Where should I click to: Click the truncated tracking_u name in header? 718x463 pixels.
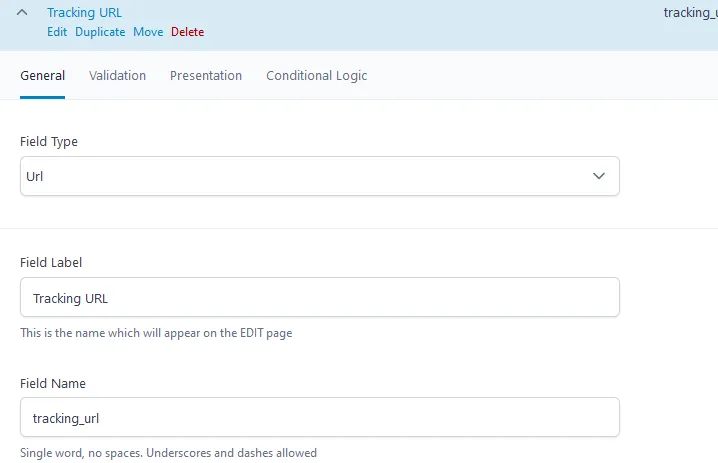pyautogui.click(x=690, y=13)
